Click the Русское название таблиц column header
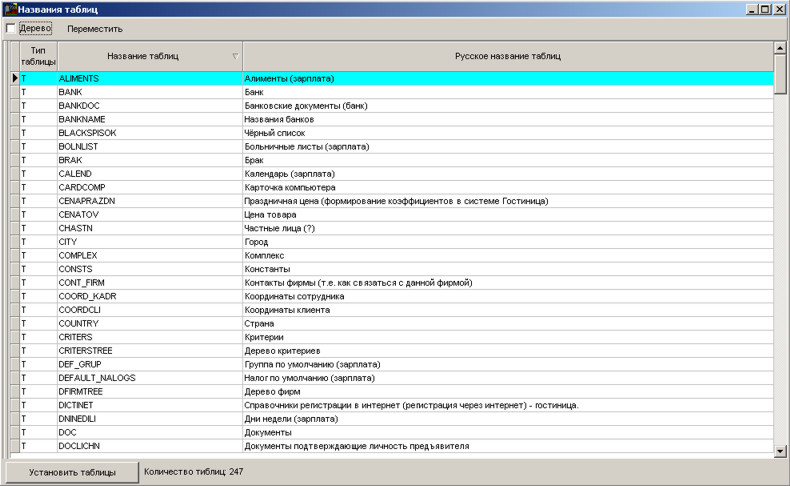 point(508,56)
